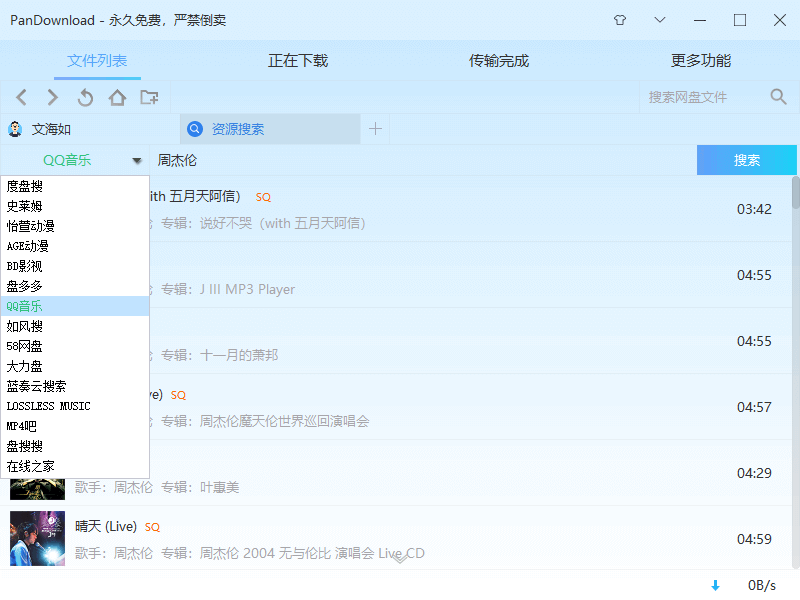Create a new folder

(x=149, y=97)
